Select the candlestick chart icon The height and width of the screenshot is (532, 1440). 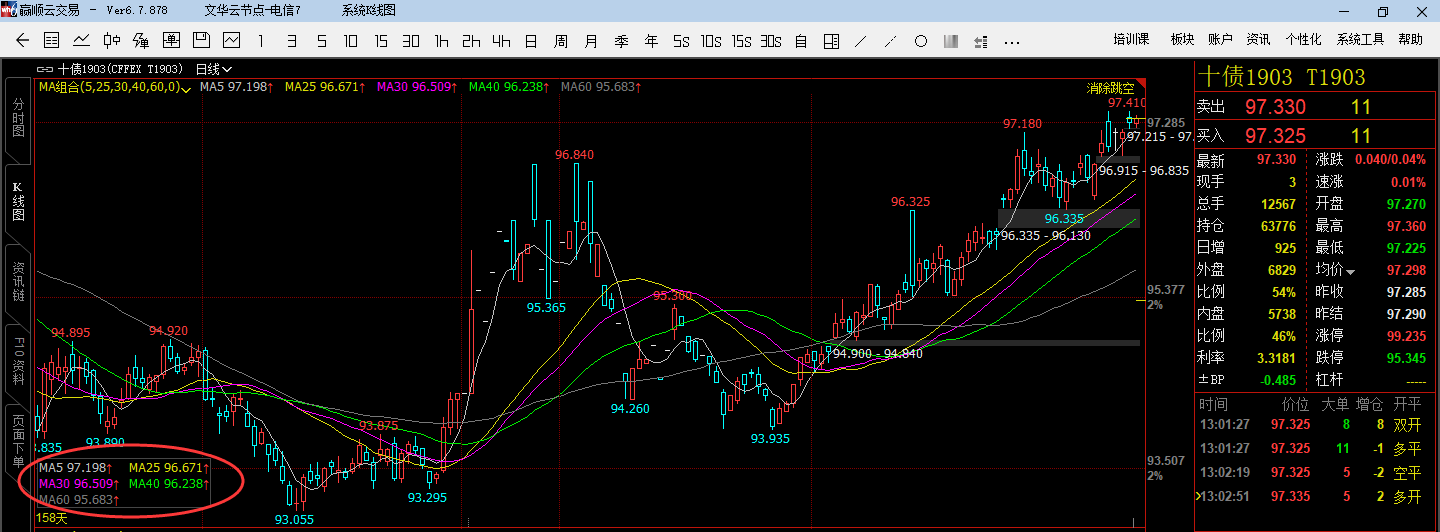point(112,41)
